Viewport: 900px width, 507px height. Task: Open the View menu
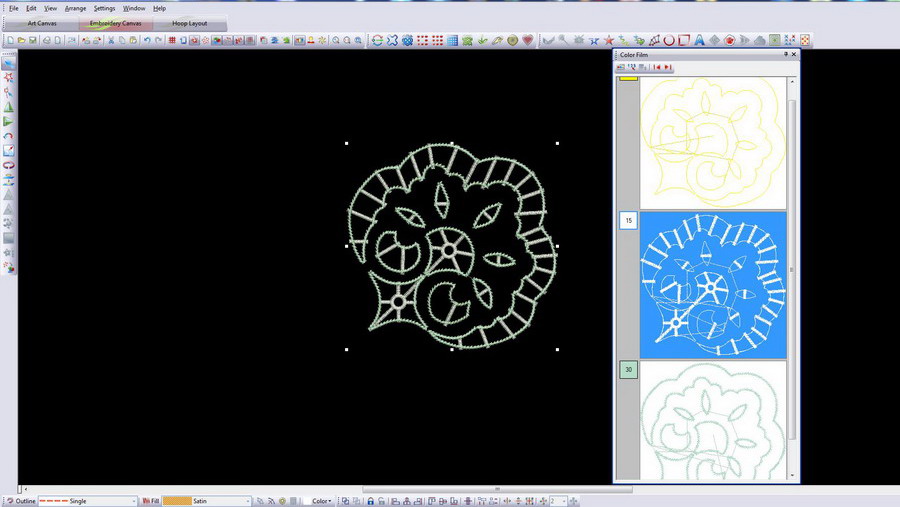pos(51,9)
